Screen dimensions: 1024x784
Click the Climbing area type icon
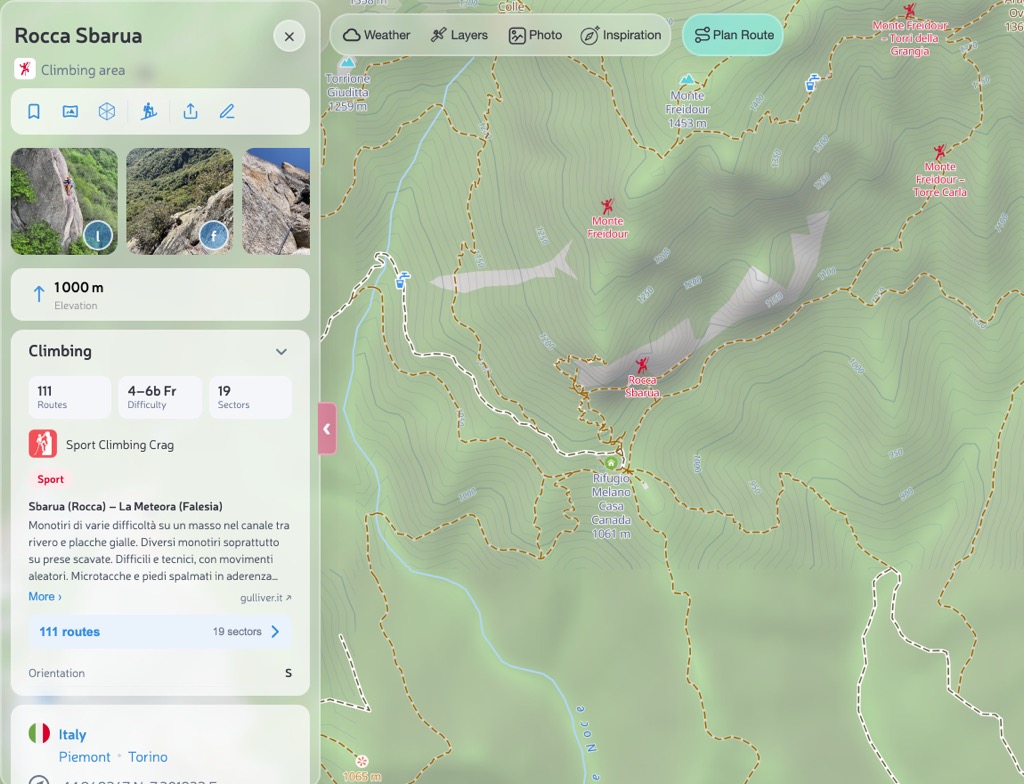click(25, 69)
